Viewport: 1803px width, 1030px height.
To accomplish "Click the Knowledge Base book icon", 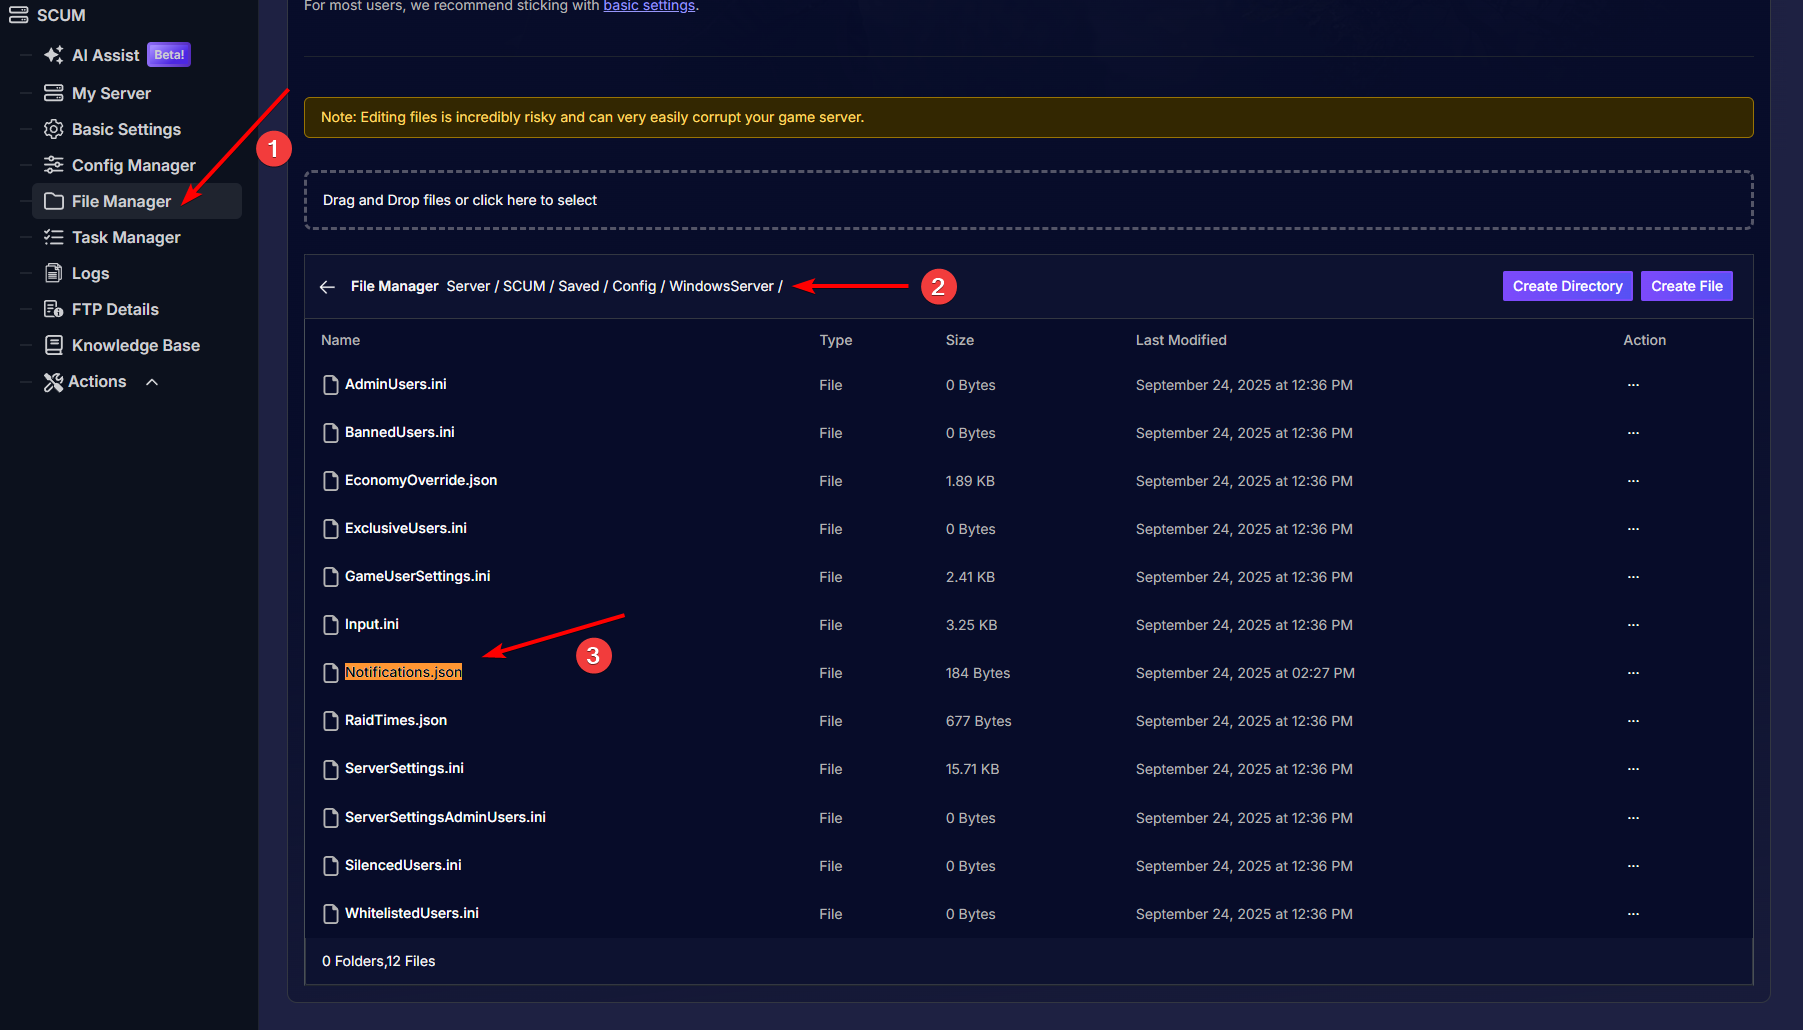I will [x=54, y=345].
